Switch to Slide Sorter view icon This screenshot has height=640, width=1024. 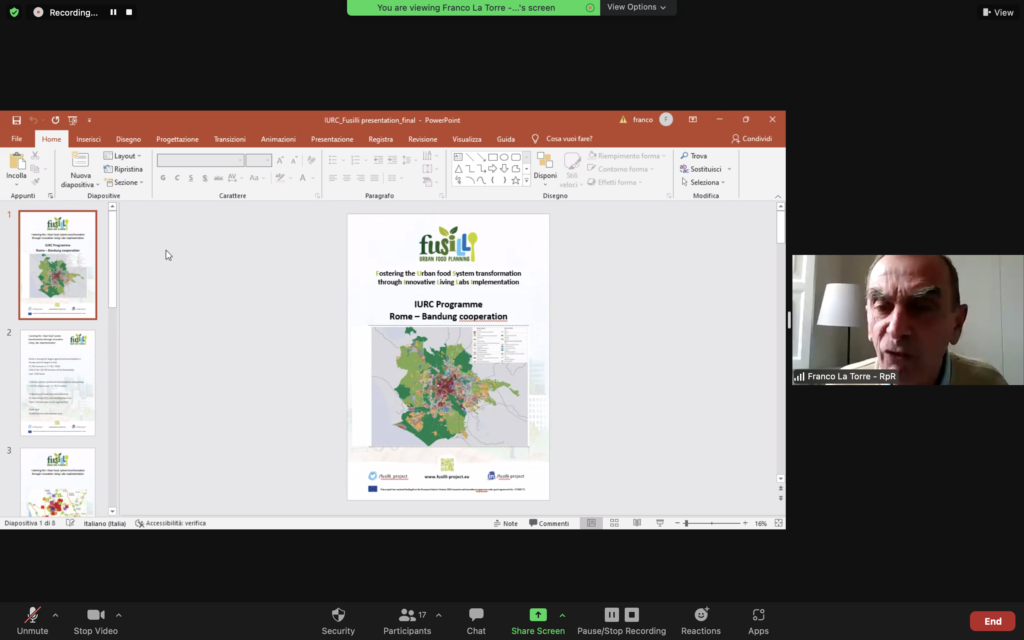point(614,523)
